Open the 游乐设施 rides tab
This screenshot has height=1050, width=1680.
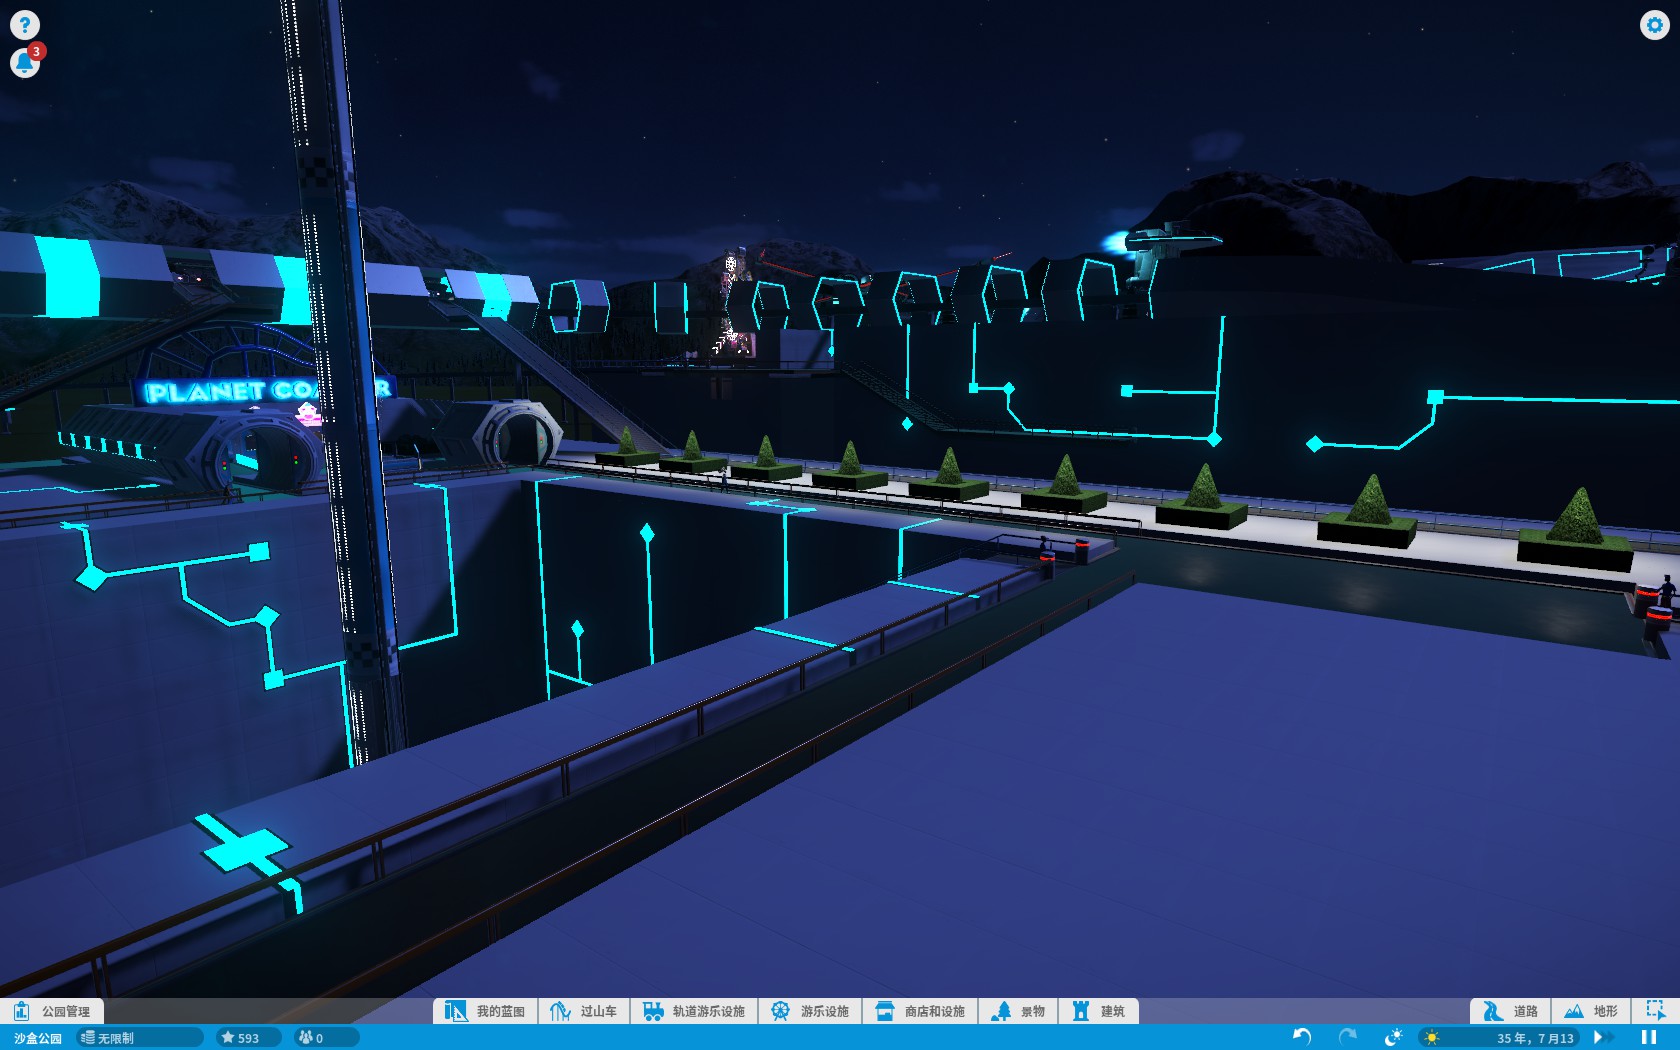point(810,1011)
